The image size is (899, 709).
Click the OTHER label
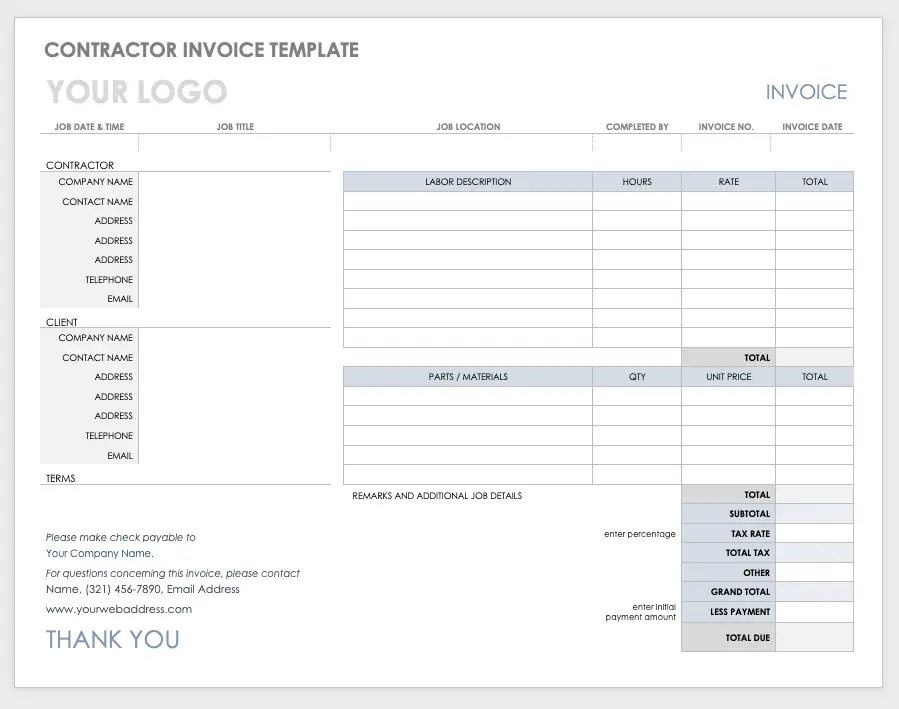click(756, 573)
